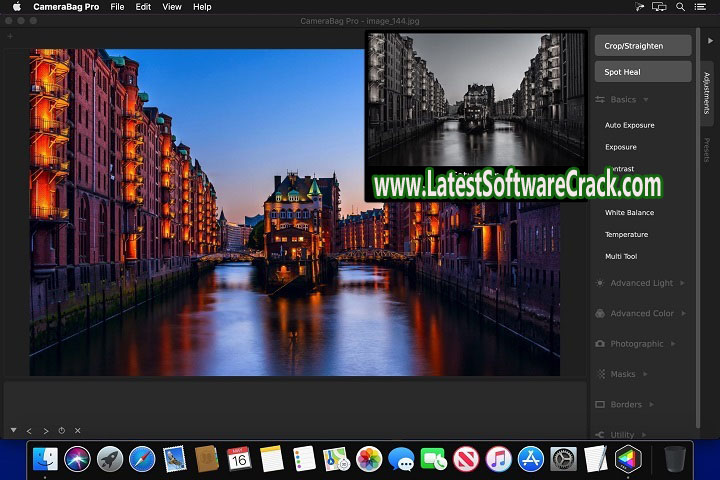The height and width of the screenshot is (480, 720).
Task: Click the X icon in the bottom tray
Action: click(x=78, y=430)
